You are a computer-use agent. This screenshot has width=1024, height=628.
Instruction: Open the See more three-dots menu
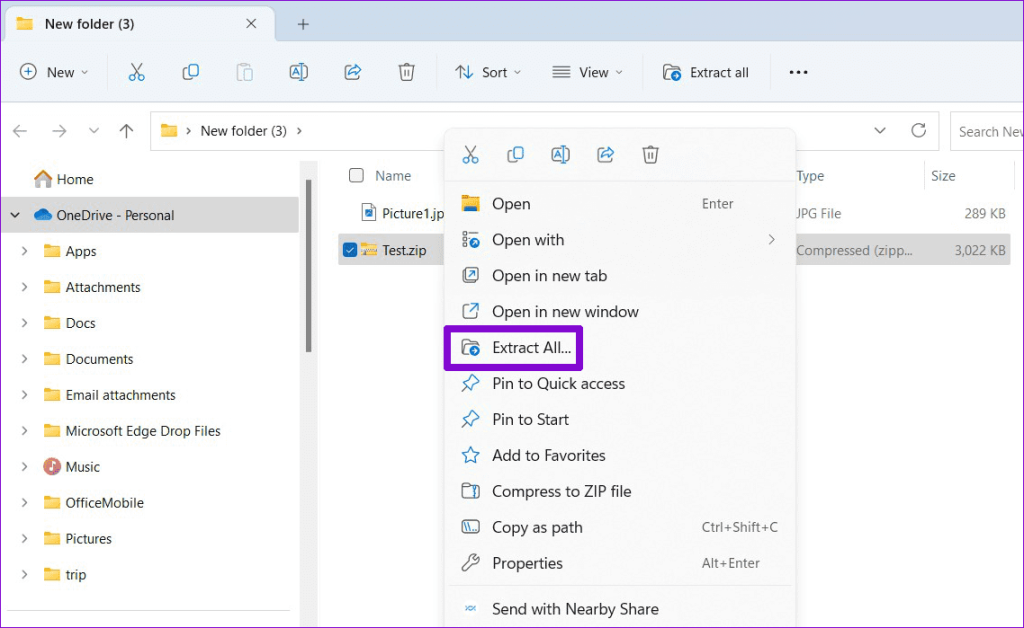798,72
